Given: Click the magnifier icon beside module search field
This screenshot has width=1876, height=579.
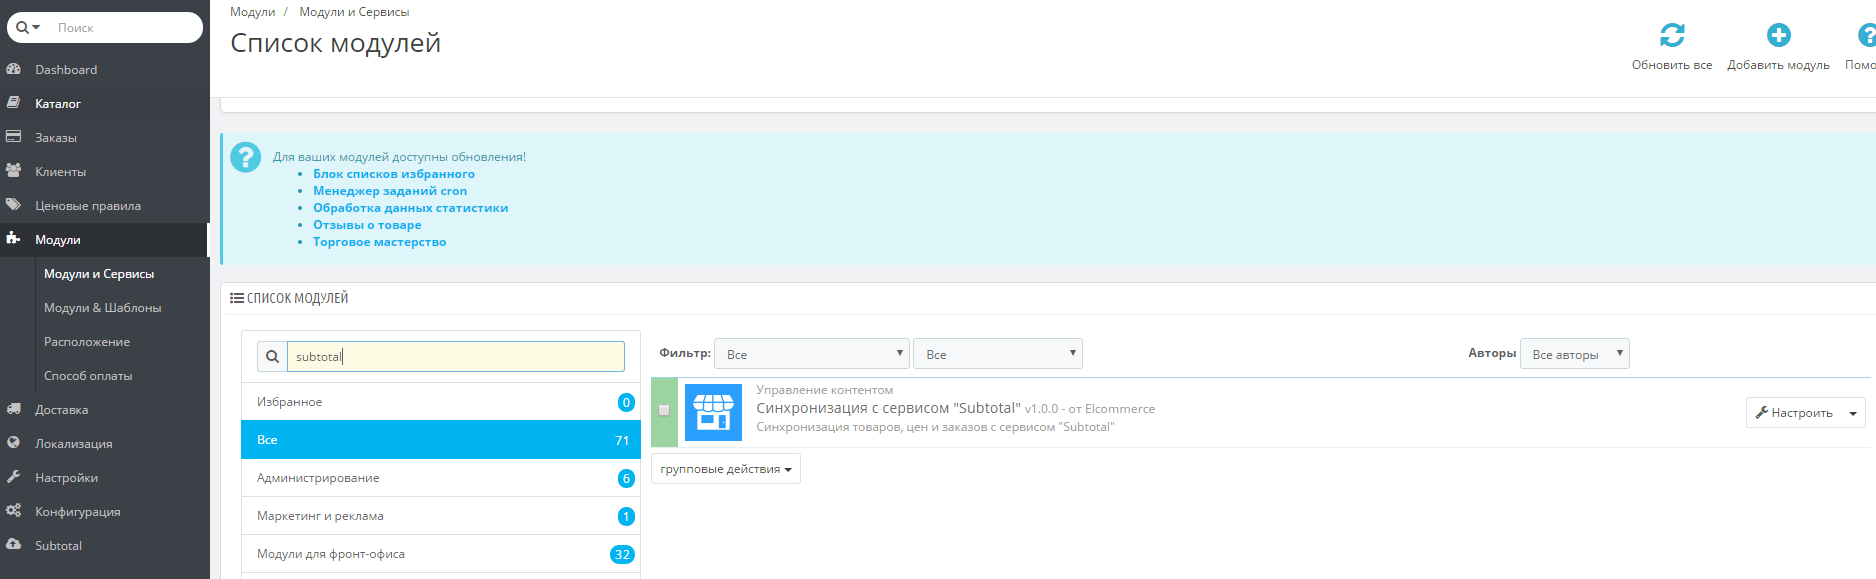Looking at the screenshot, I should [272, 357].
